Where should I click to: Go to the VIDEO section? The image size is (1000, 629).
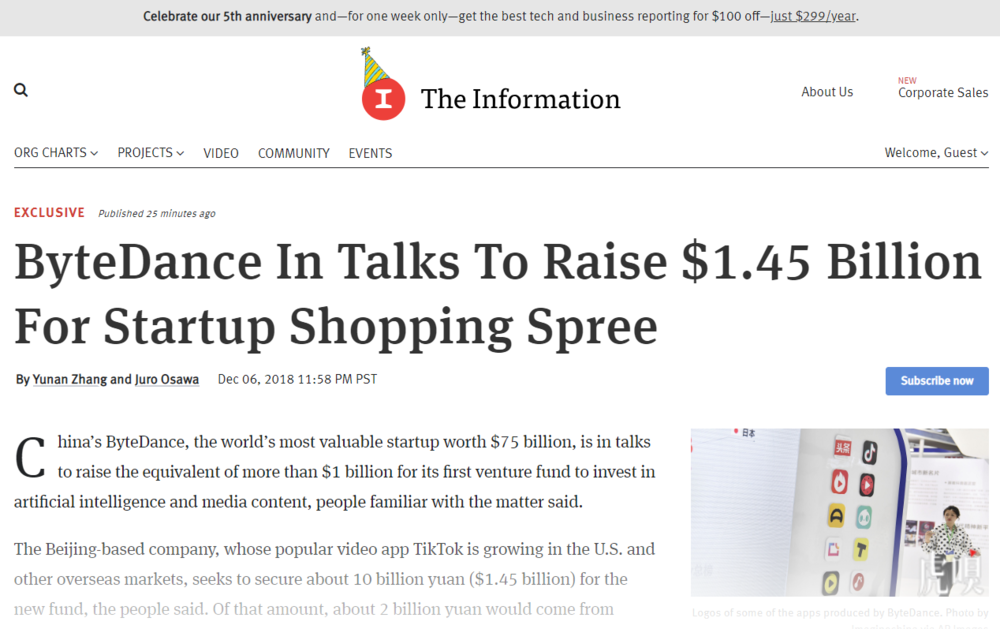pos(221,154)
